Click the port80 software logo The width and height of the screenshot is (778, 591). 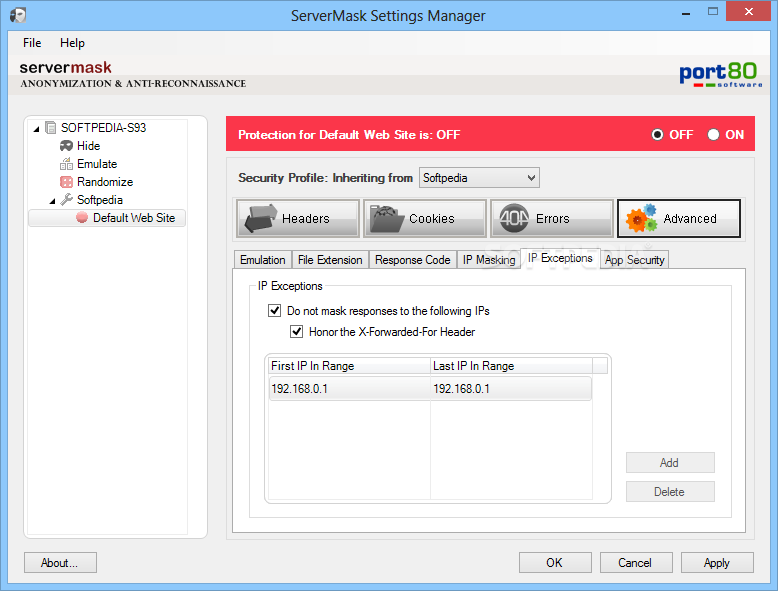coord(720,75)
